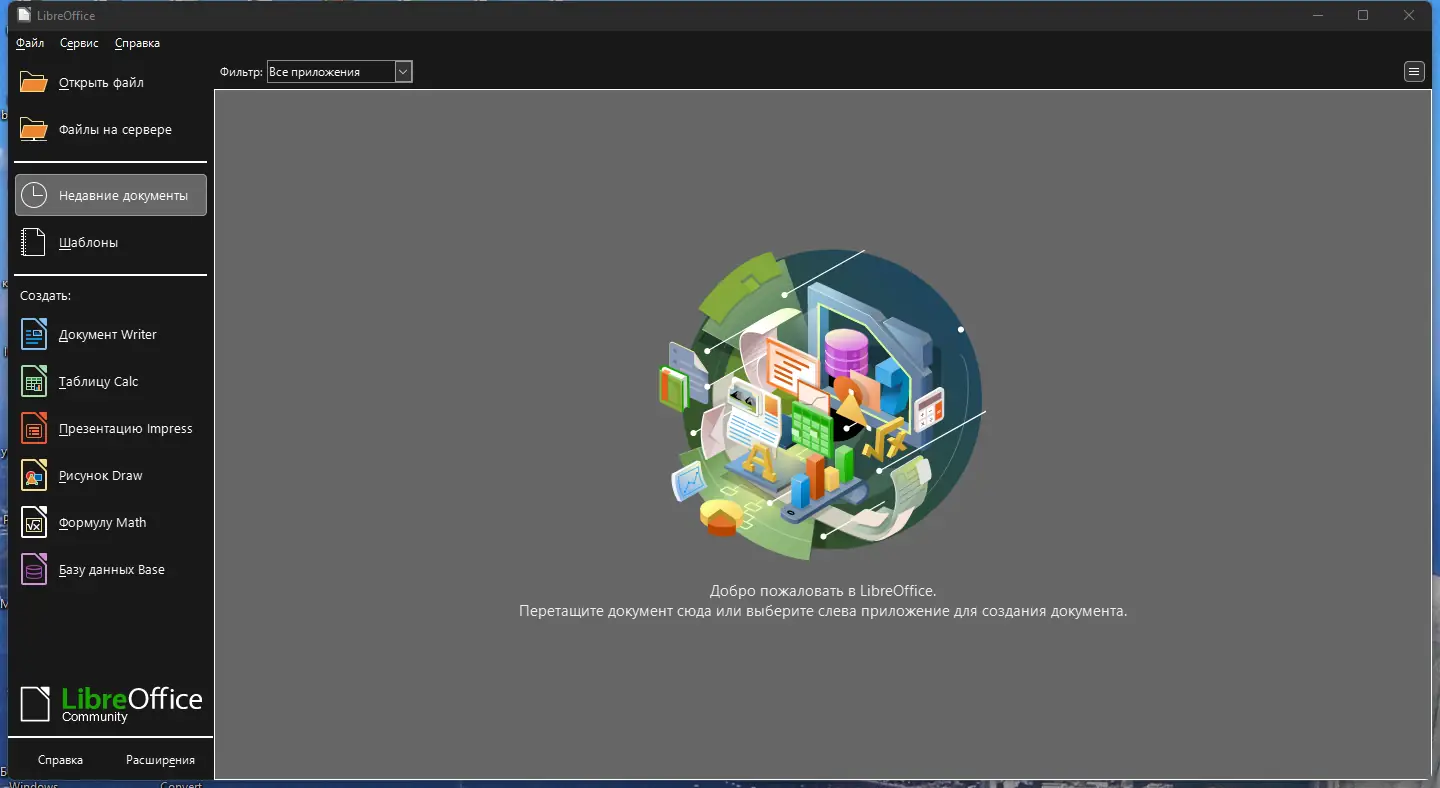Click the Calc spreadsheet icon
The height and width of the screenshot is (788, 1440).
(34, 382)
